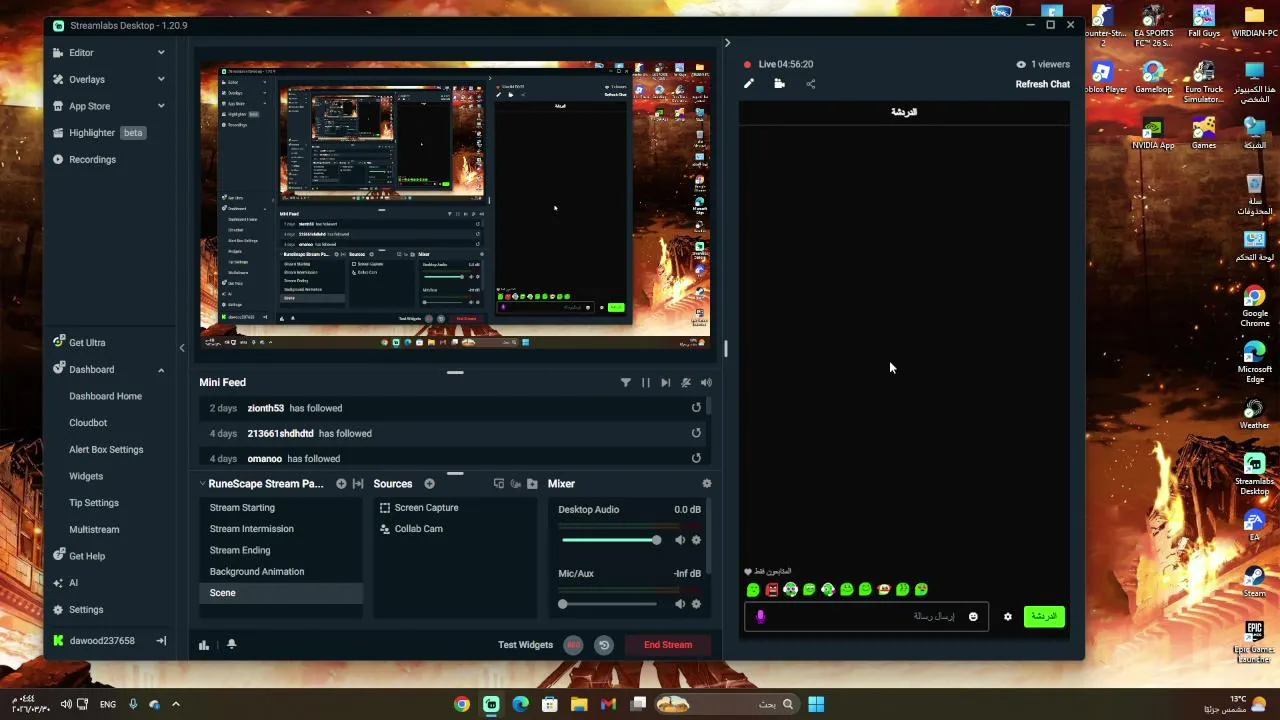
Task: Open Desktop Audio source settings gear
Action: coord(696,540)
